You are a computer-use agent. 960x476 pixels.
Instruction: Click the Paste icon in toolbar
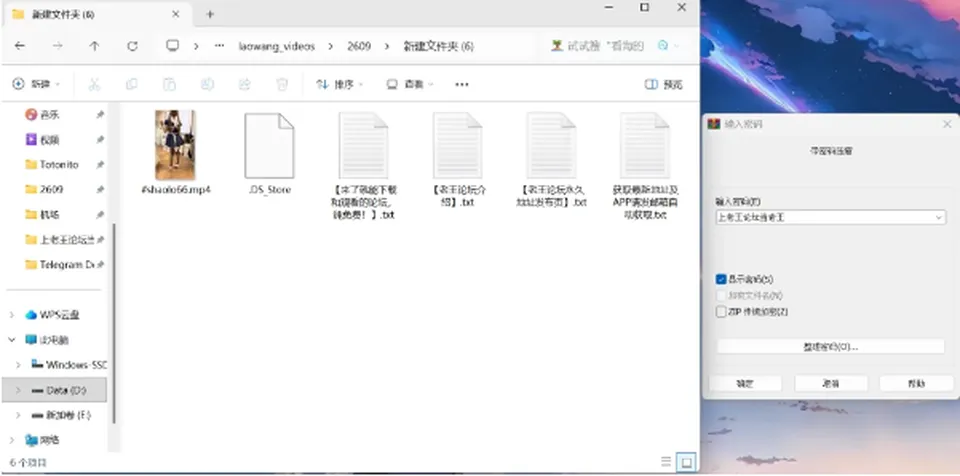pyautogui.click(x=169, y=85)
